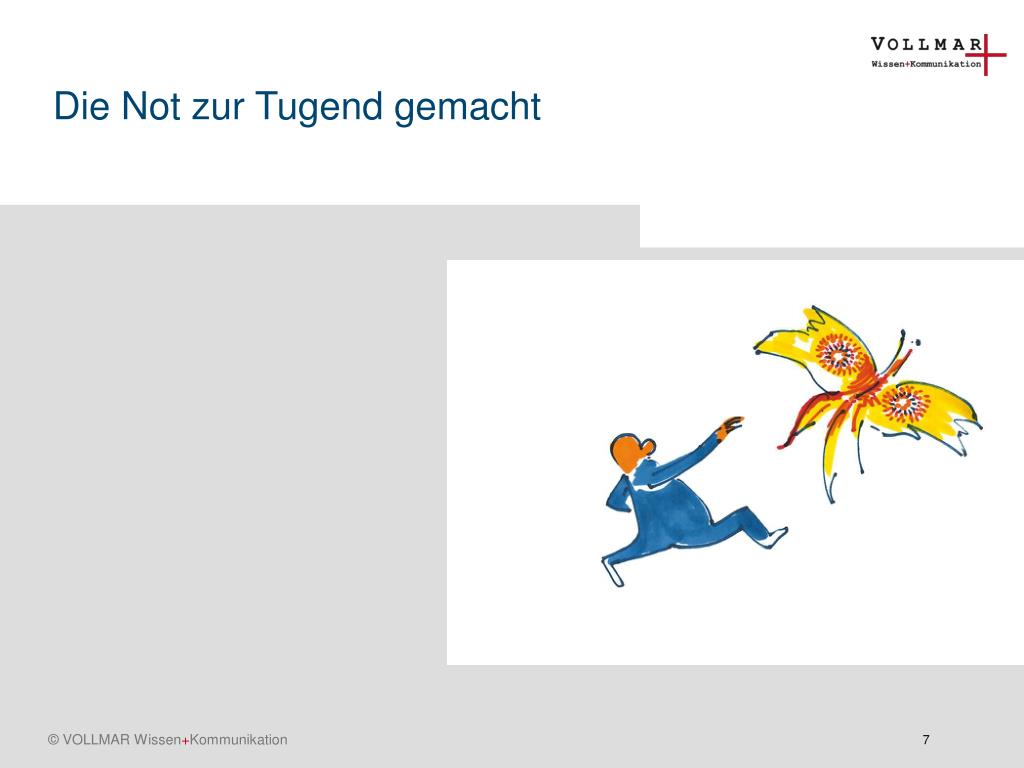
Task: Click the butterfly in the illustration
Action: click(868, 402)
